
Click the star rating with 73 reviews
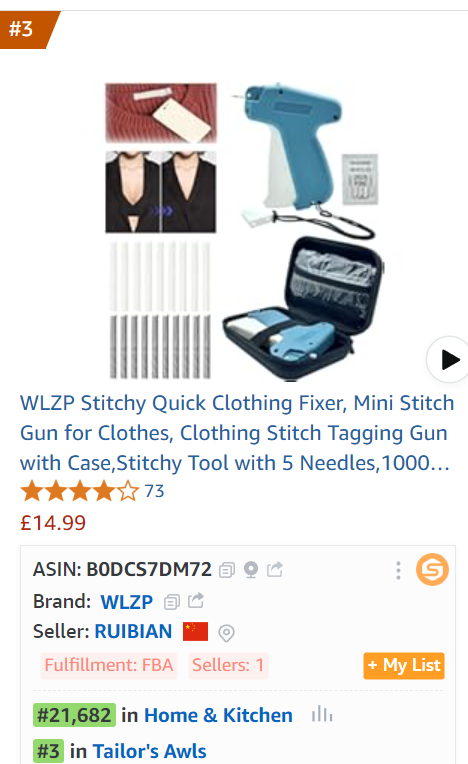(x=92, y=491)
